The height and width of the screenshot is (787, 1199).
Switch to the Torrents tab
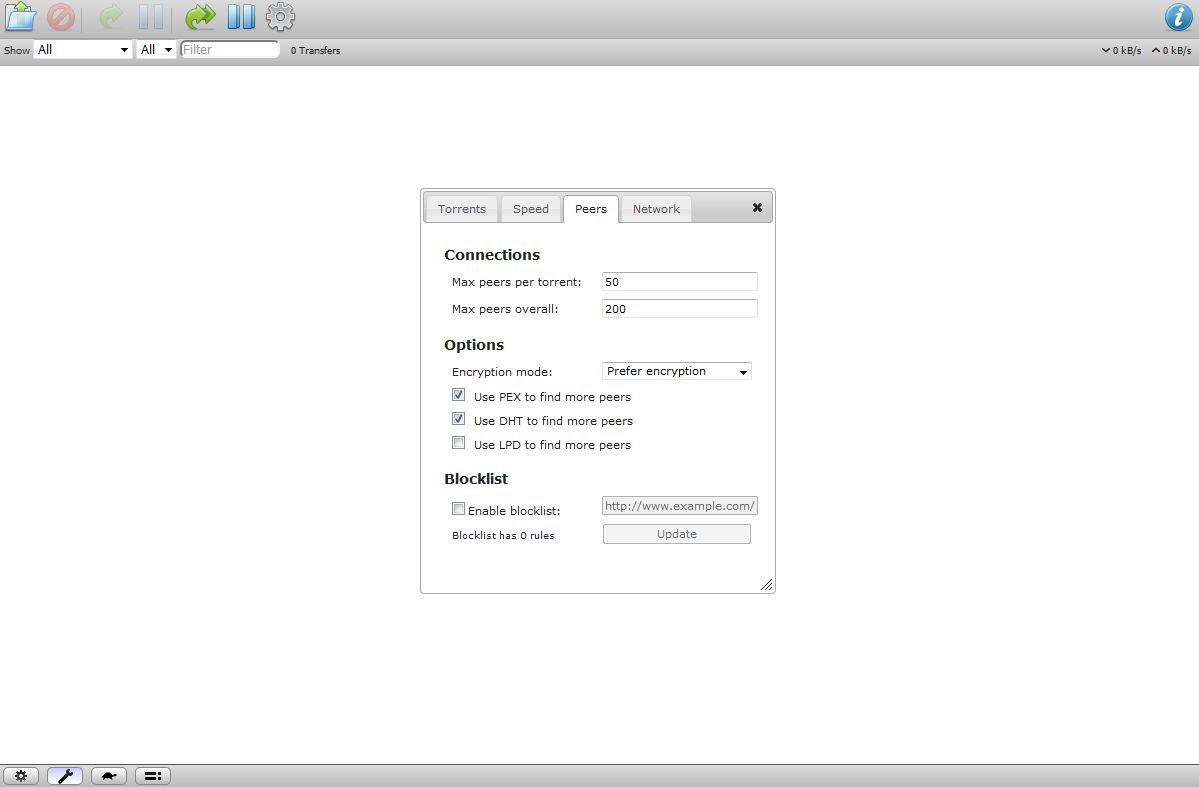coord(462,209)
